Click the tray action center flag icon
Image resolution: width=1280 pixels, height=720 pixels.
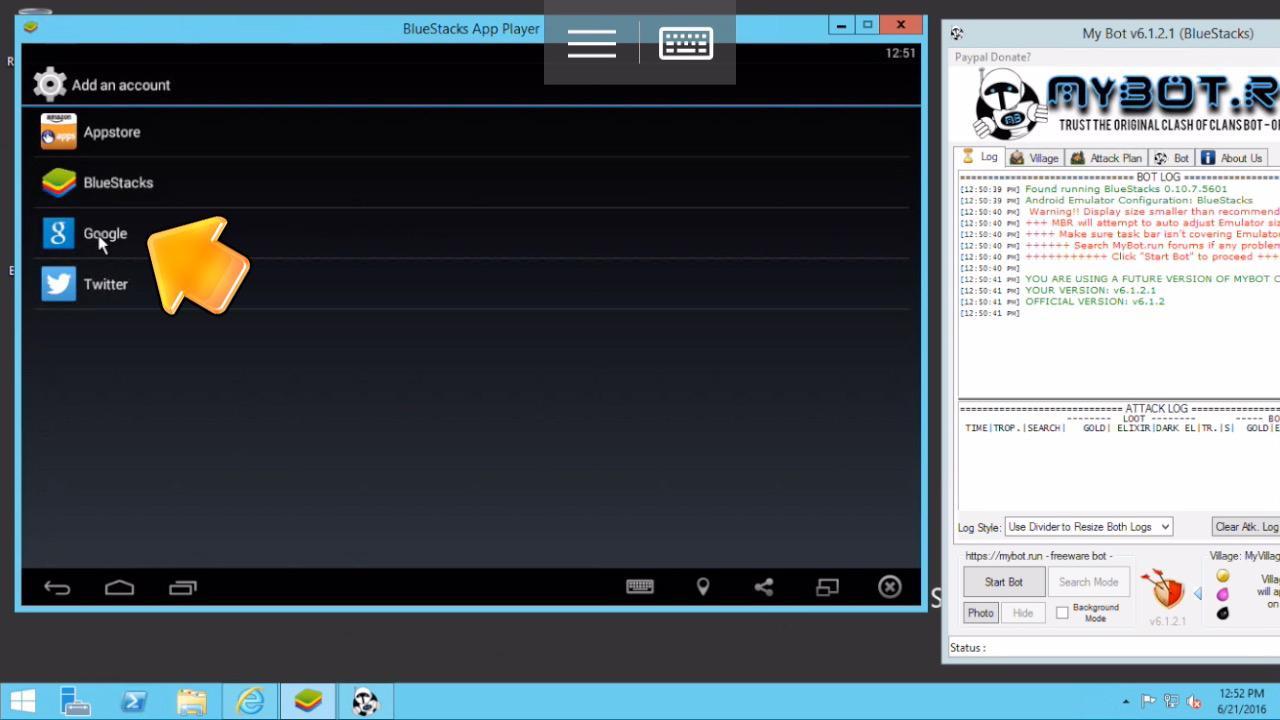point(1148,702)
